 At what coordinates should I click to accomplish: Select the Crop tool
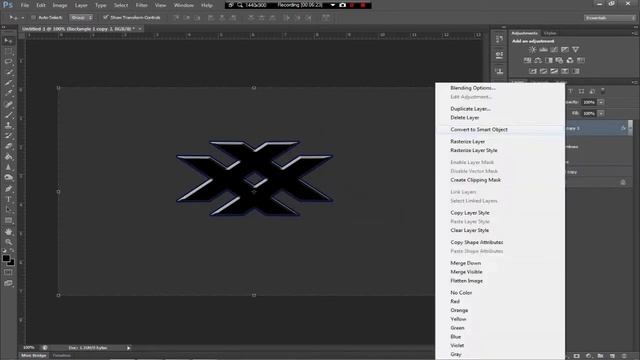click(x=8, y=83)
